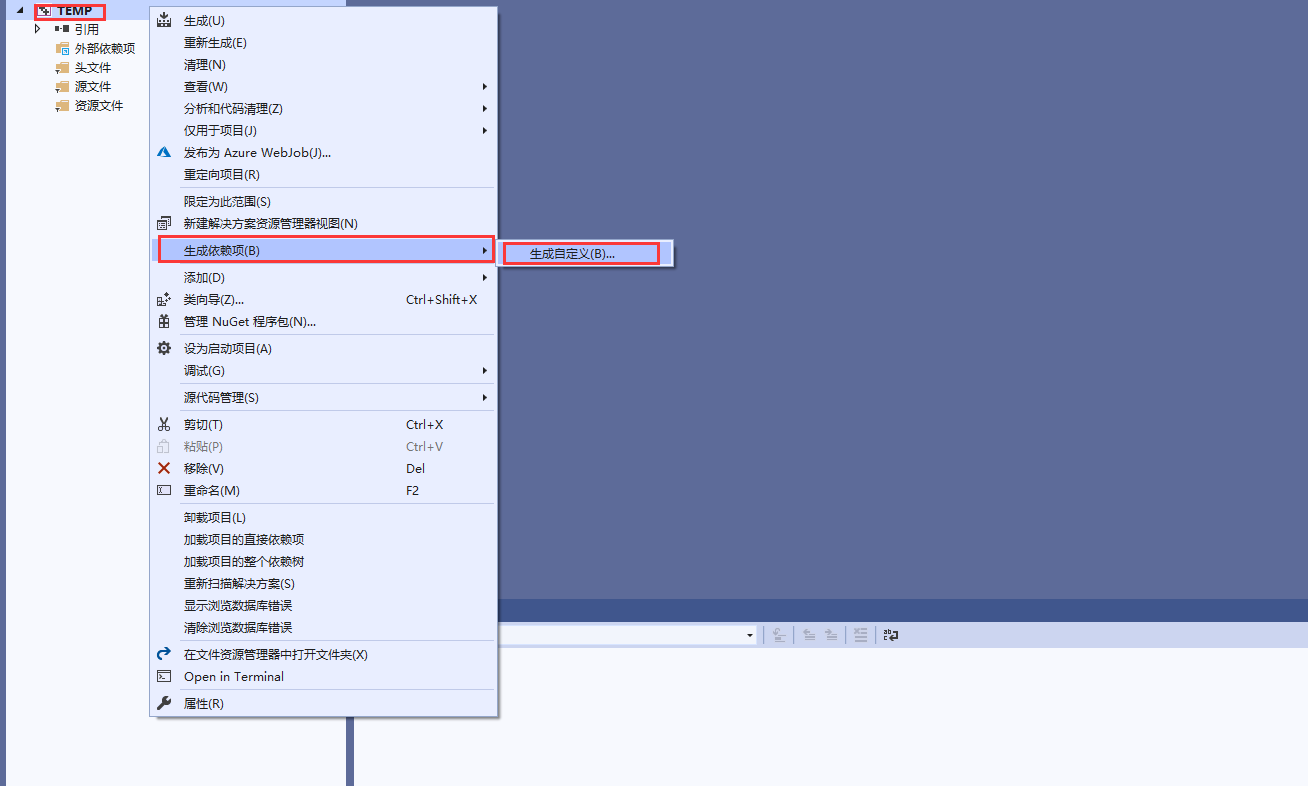Click the icon beside 新建解决方案资源管理器视图

click(164, 223)
